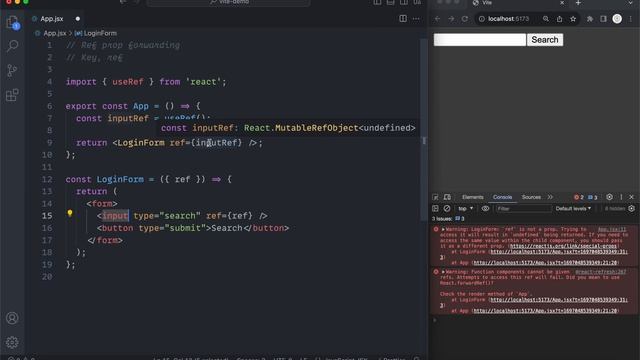The height and width of the screenshot is (360, 640).
Task: Go forward in the Chrome browser
Action: click(451, 19)
